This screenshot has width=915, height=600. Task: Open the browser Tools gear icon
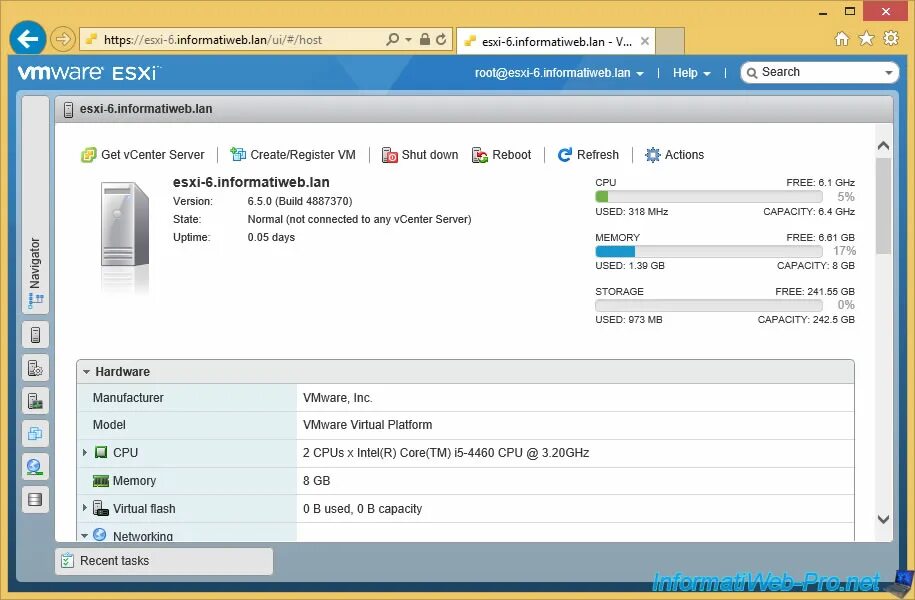click(x=891, y=39)
